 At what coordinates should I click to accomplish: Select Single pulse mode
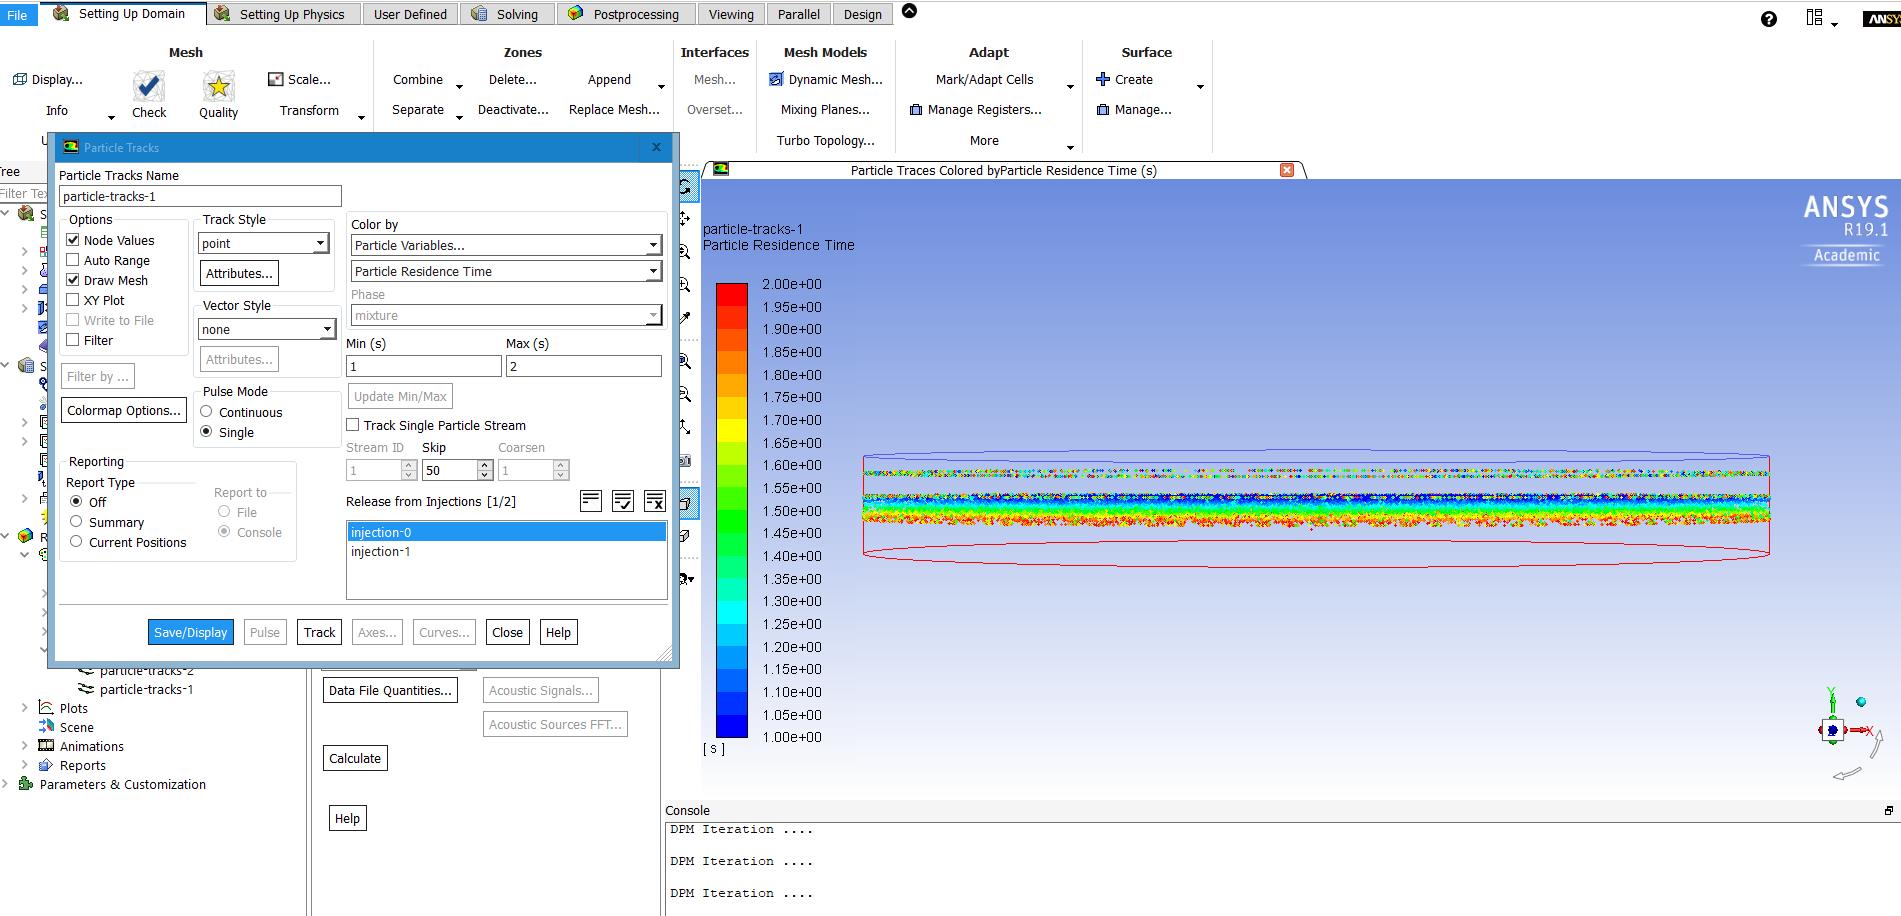tap(207, 432)
